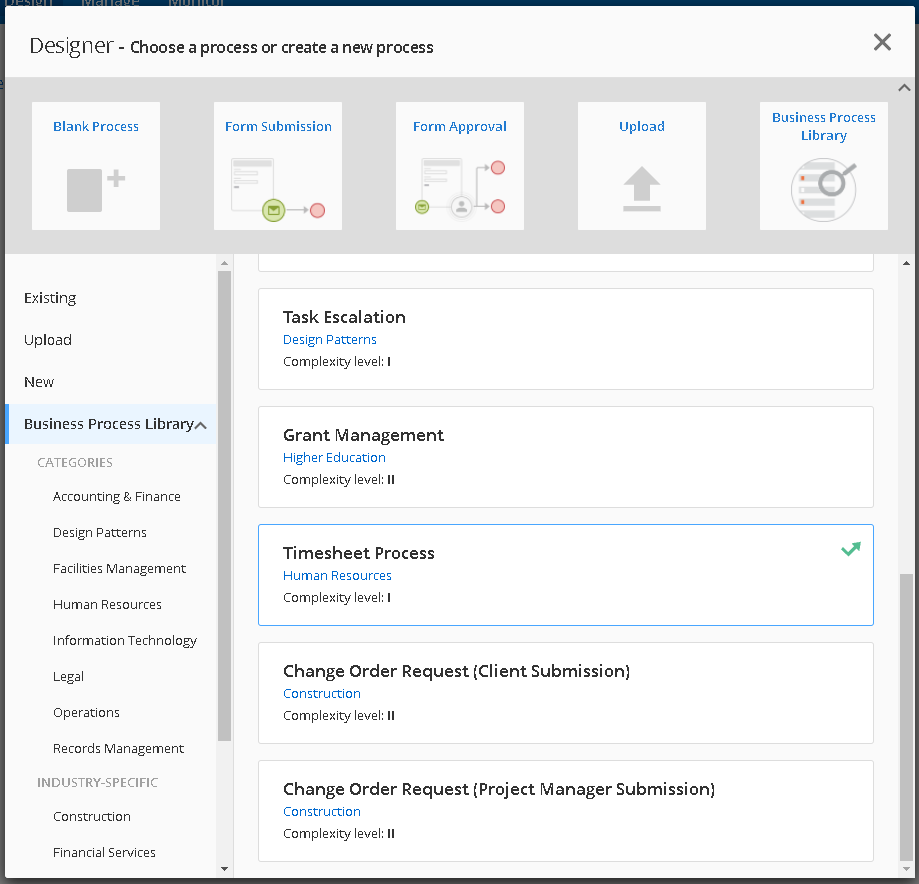Select the Grant Management process
The image size is (919, 884).
pos(566,456)
